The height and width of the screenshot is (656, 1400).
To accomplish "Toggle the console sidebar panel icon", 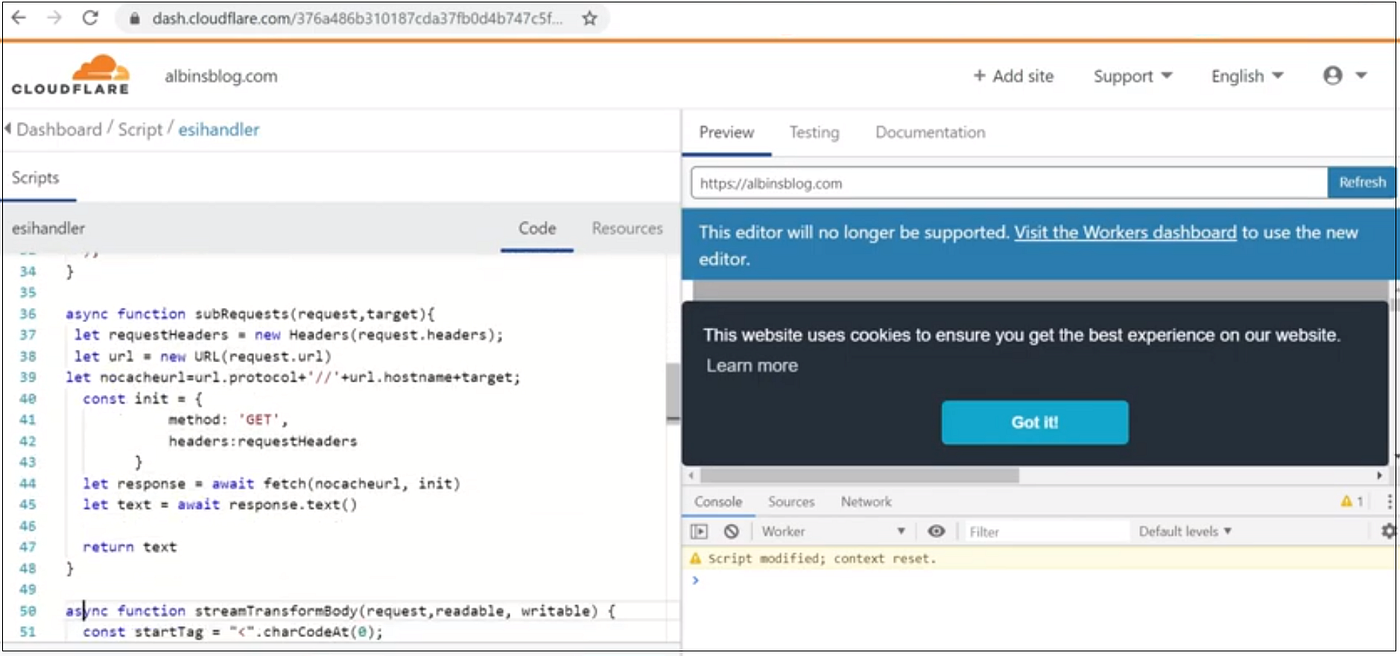I will point(700,531).
